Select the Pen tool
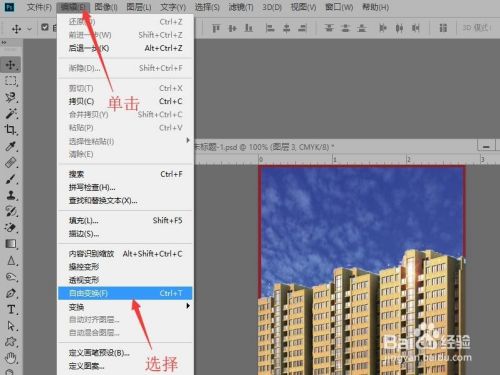The height and width of the screenshot is (375, 500). click(x=11, y=293)
